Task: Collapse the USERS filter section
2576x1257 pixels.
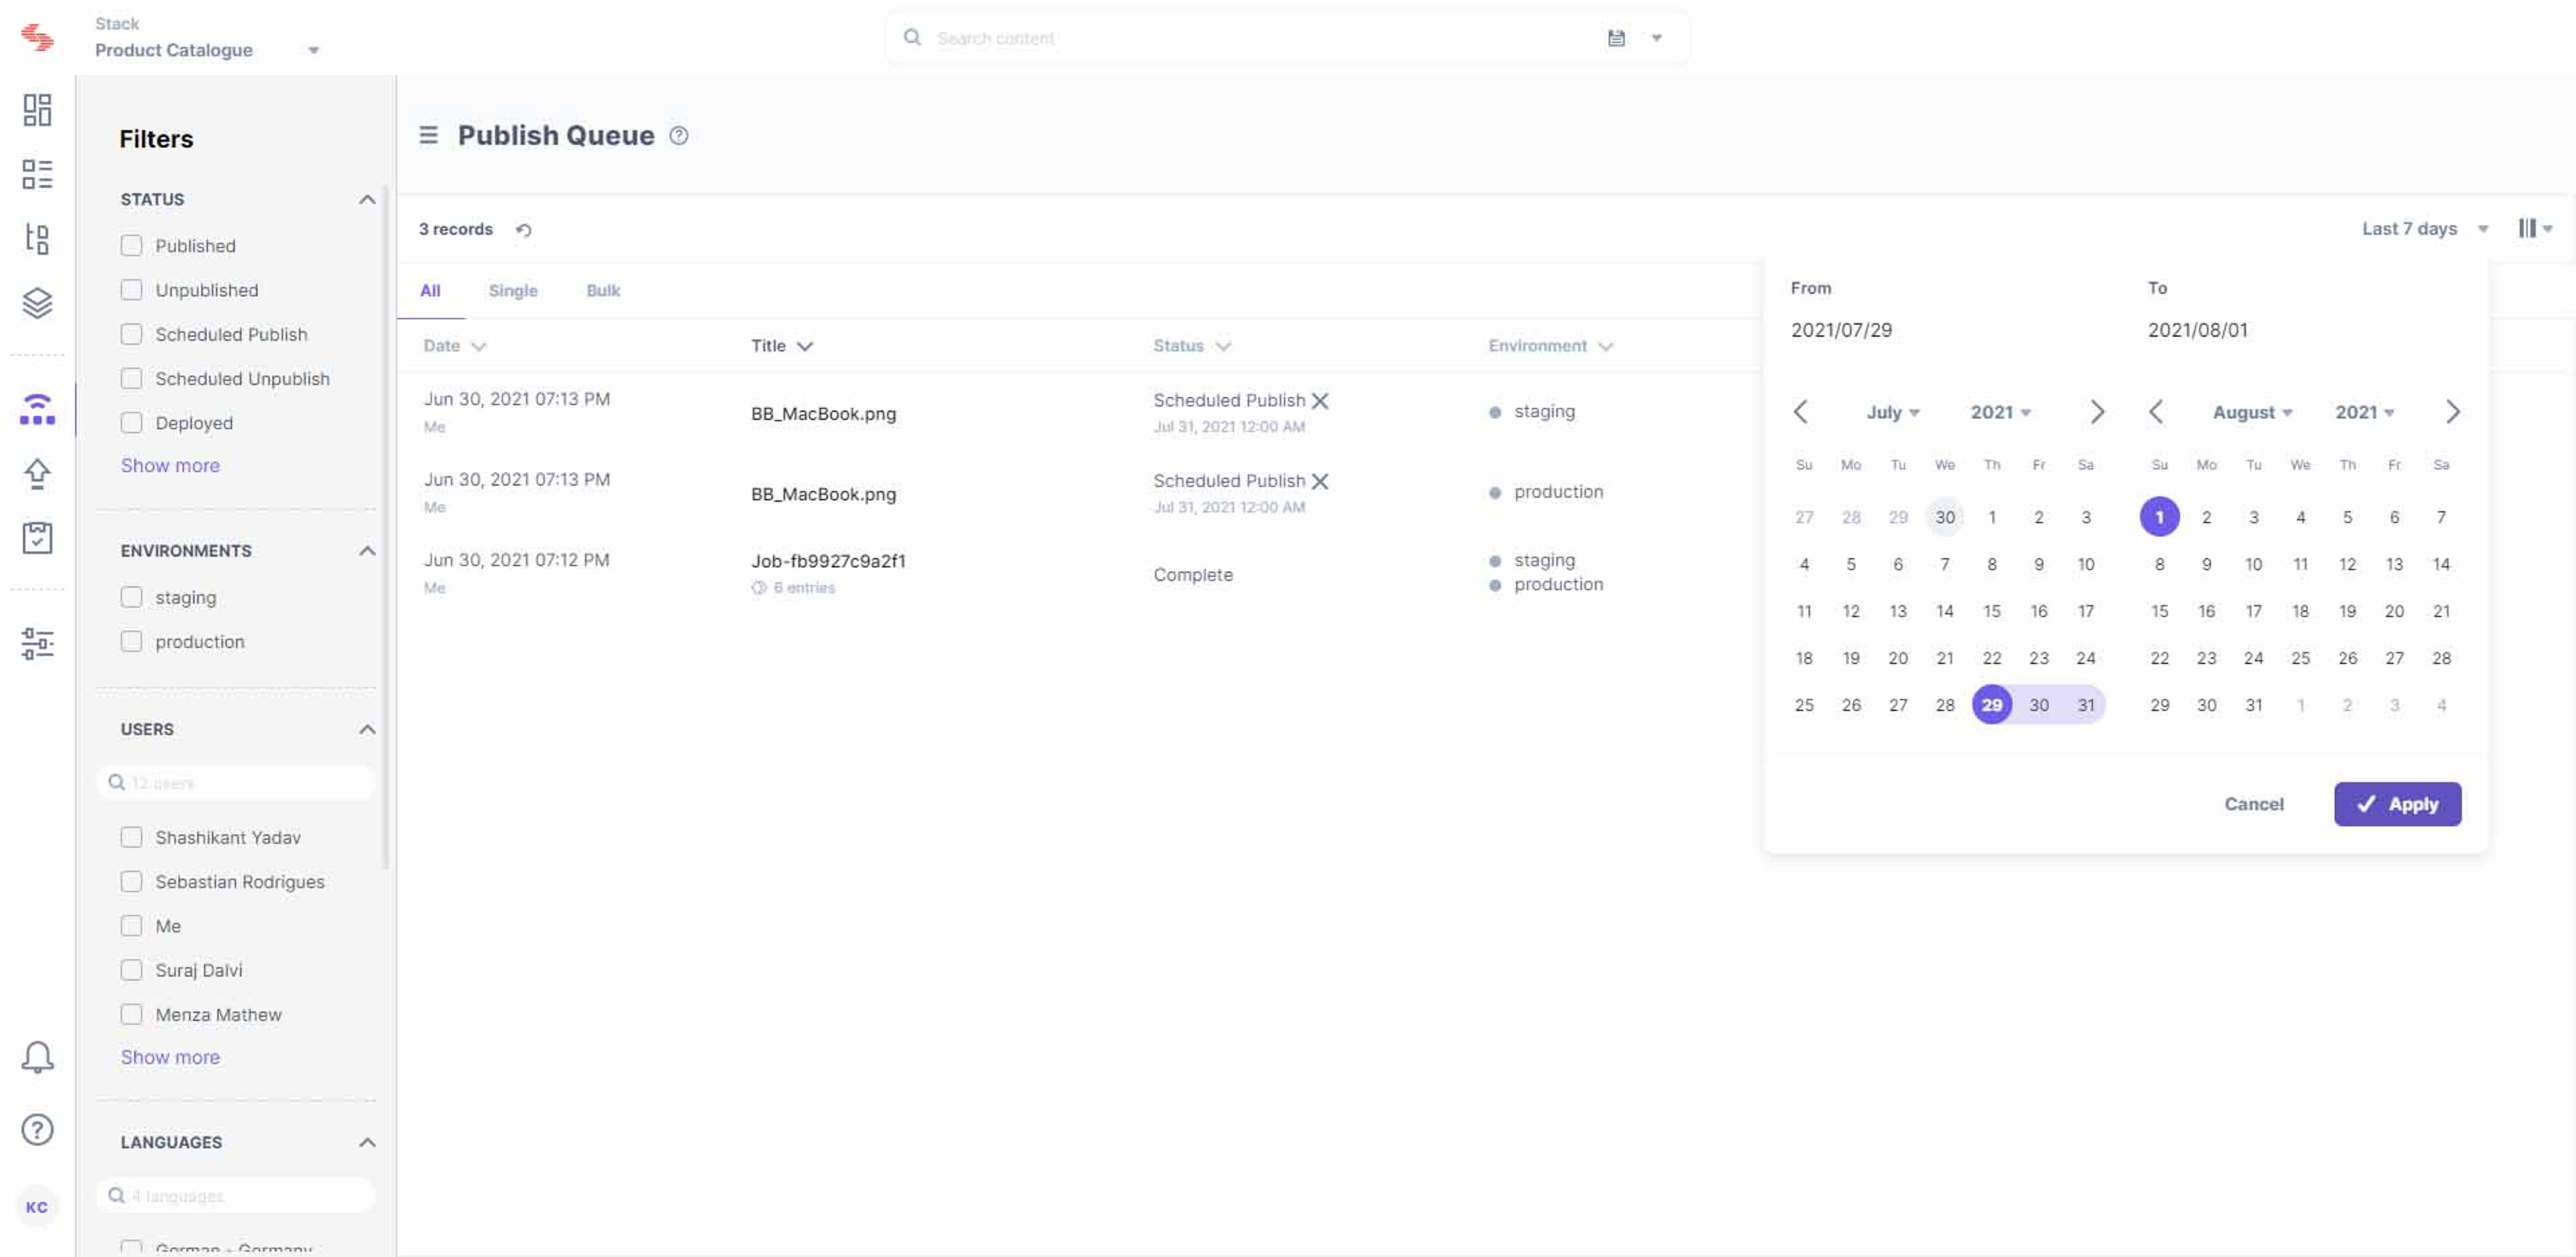Action: point(367,729)
